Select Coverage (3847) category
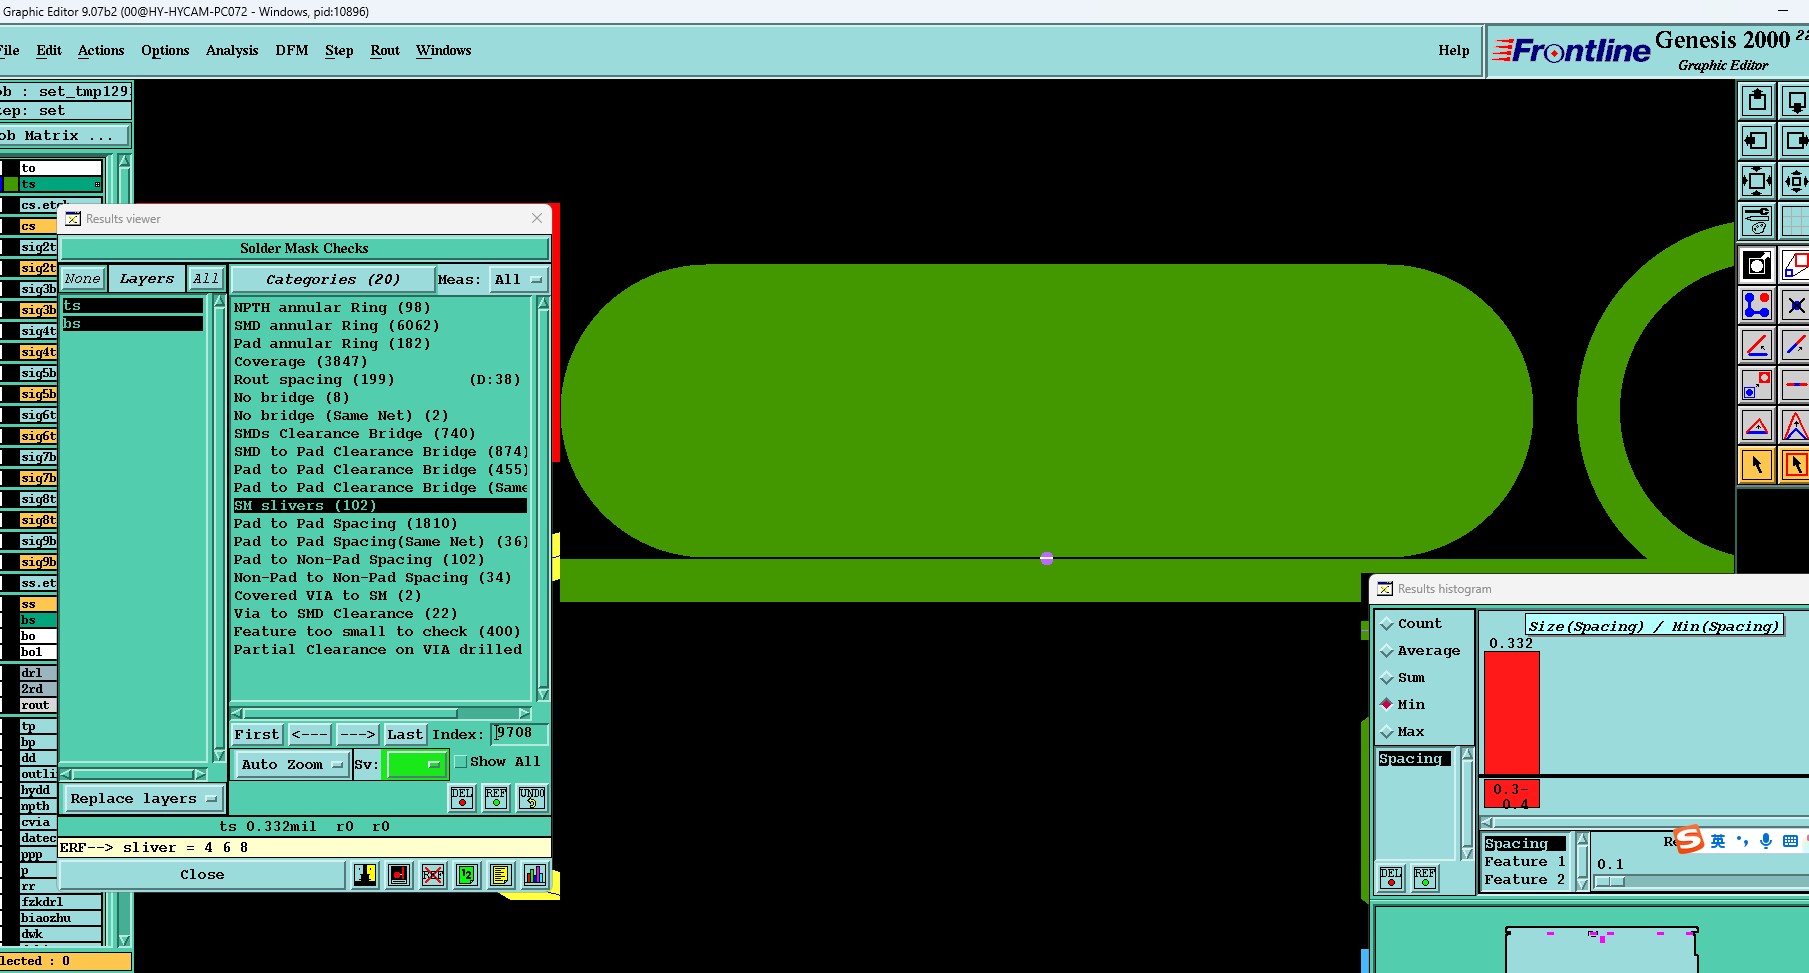1809x973 pixels. [380, 362]
